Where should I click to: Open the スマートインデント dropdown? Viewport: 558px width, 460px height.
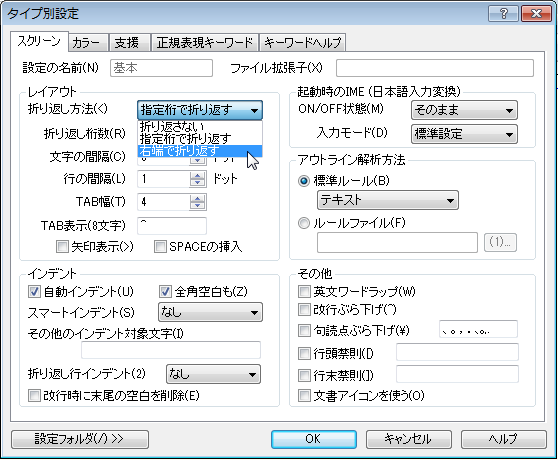210,312
